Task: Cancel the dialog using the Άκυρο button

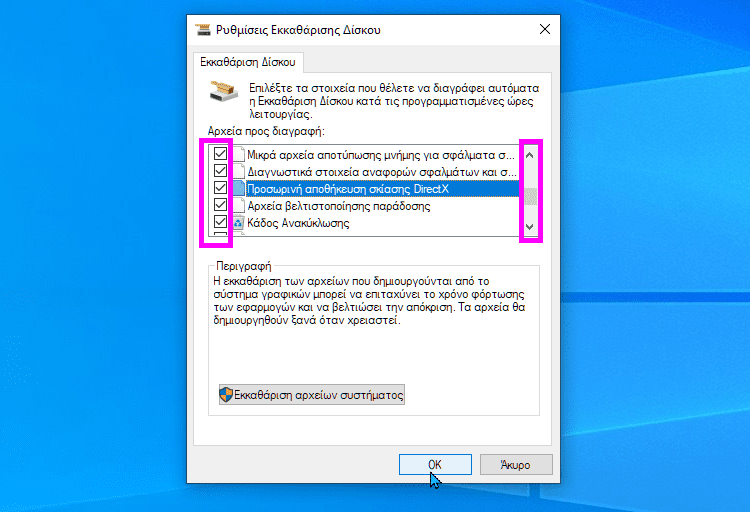Action: click(x=516, y=465)
